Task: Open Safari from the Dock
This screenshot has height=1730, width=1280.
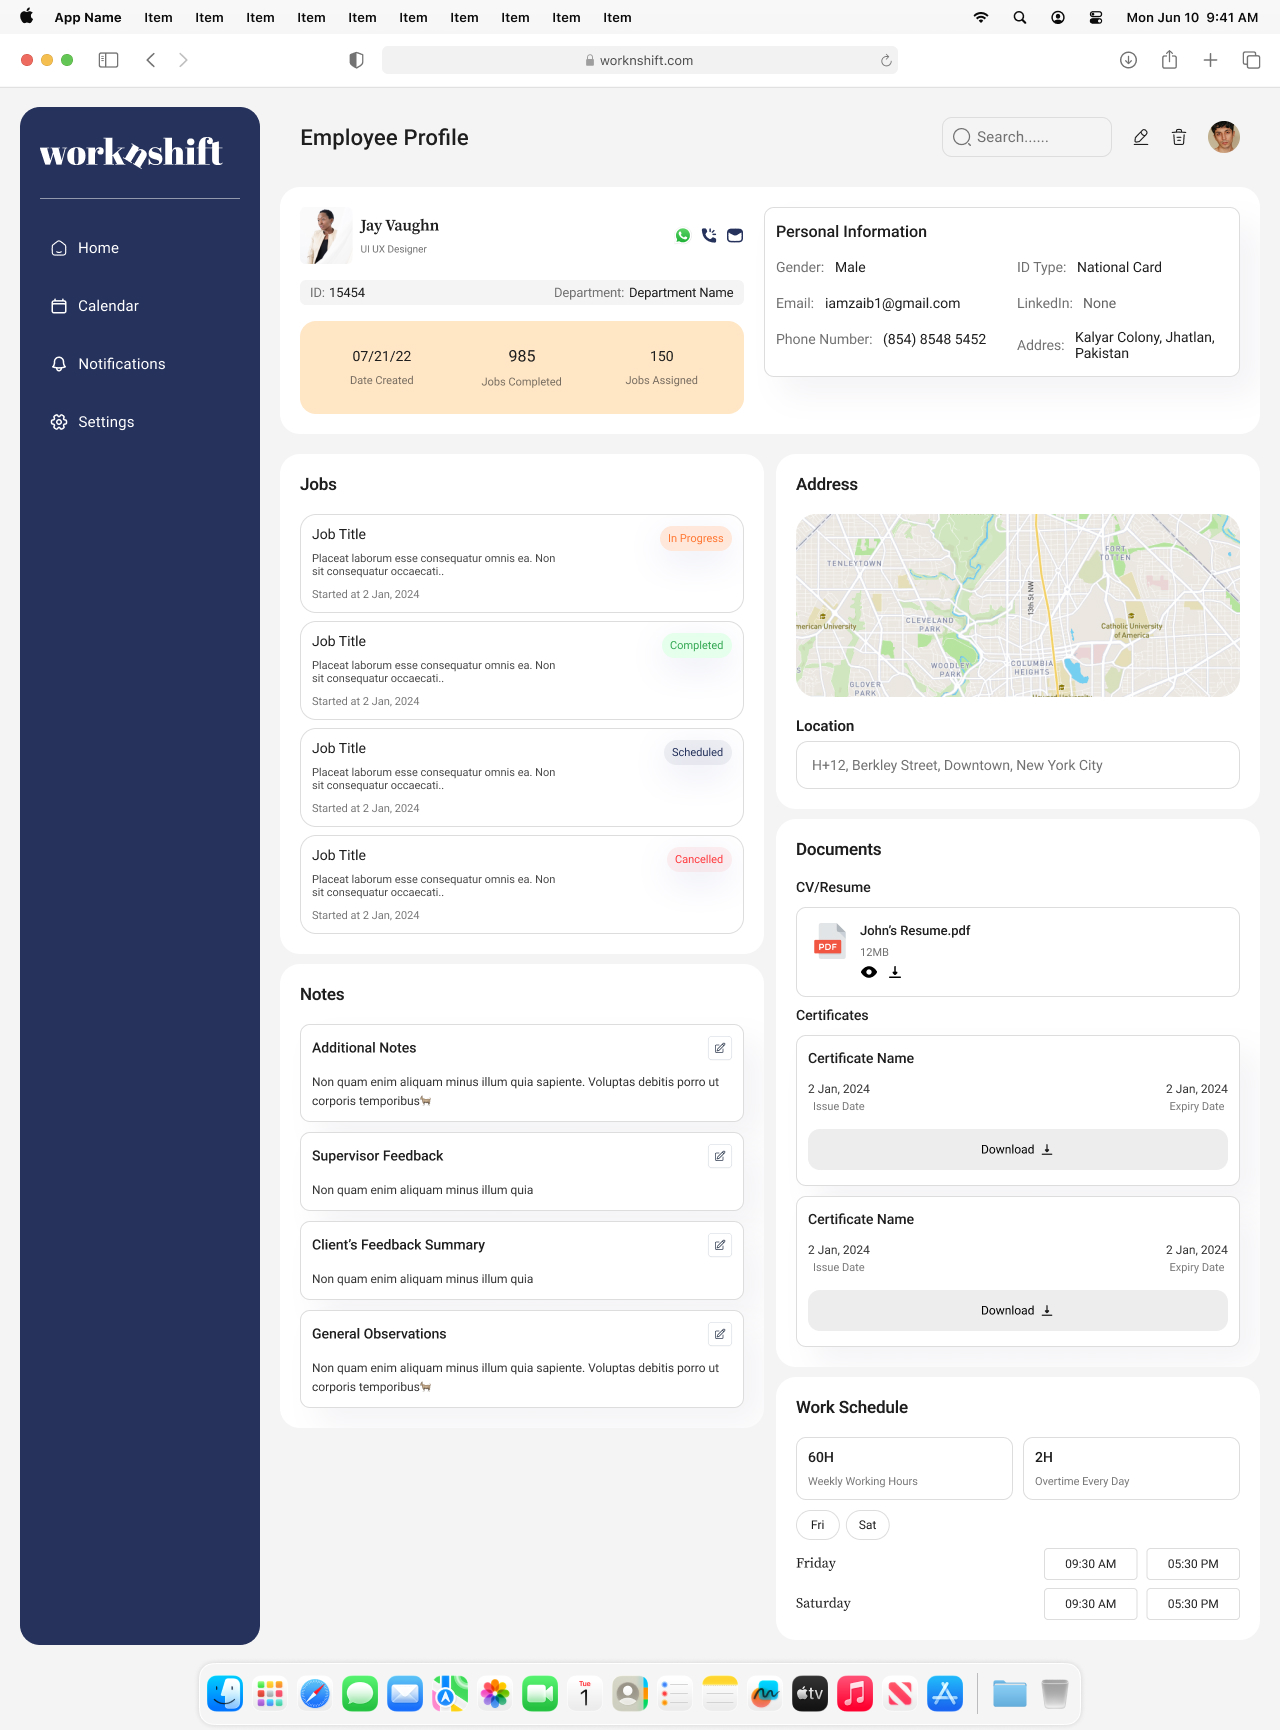Action: (x=315, y=1694)
